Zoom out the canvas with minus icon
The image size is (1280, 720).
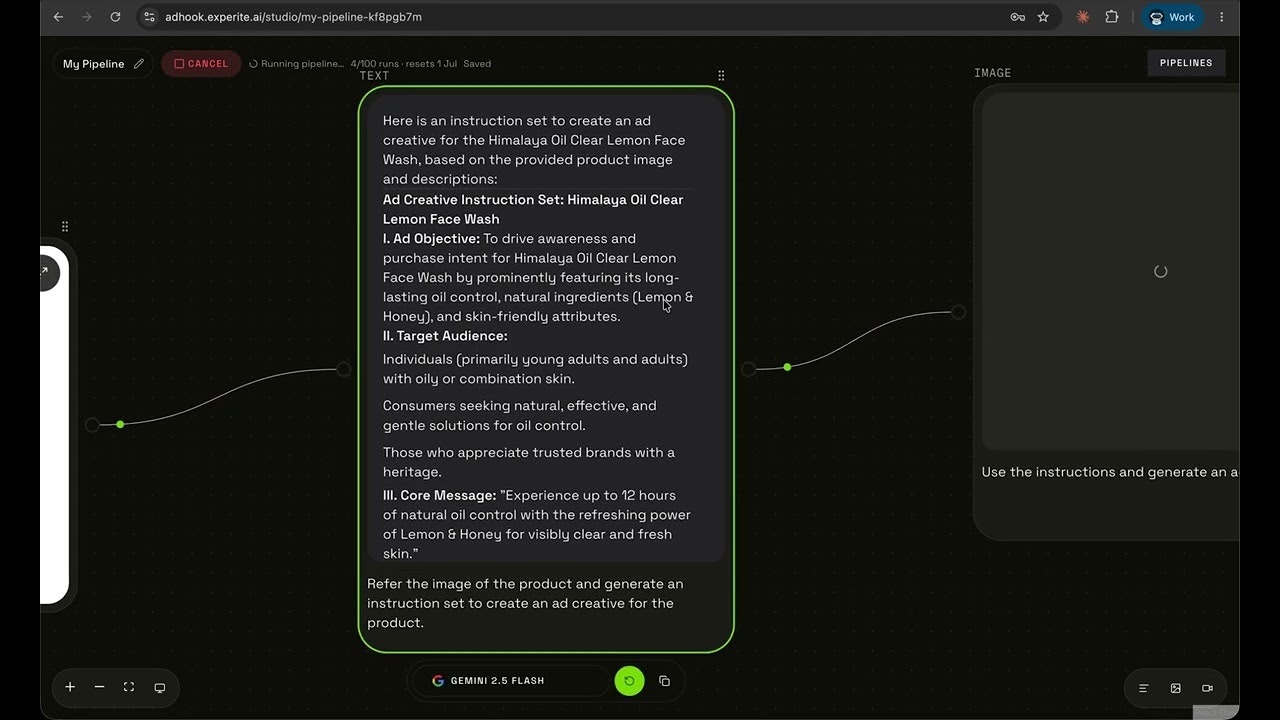click(99, 687)
